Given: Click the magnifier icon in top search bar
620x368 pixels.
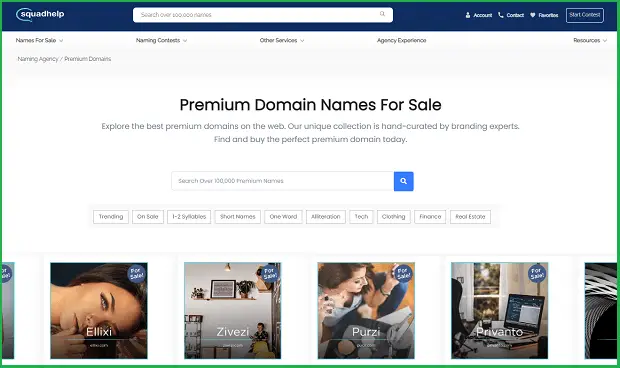Looking at the screenshot, I should click(x=382, y=14).
